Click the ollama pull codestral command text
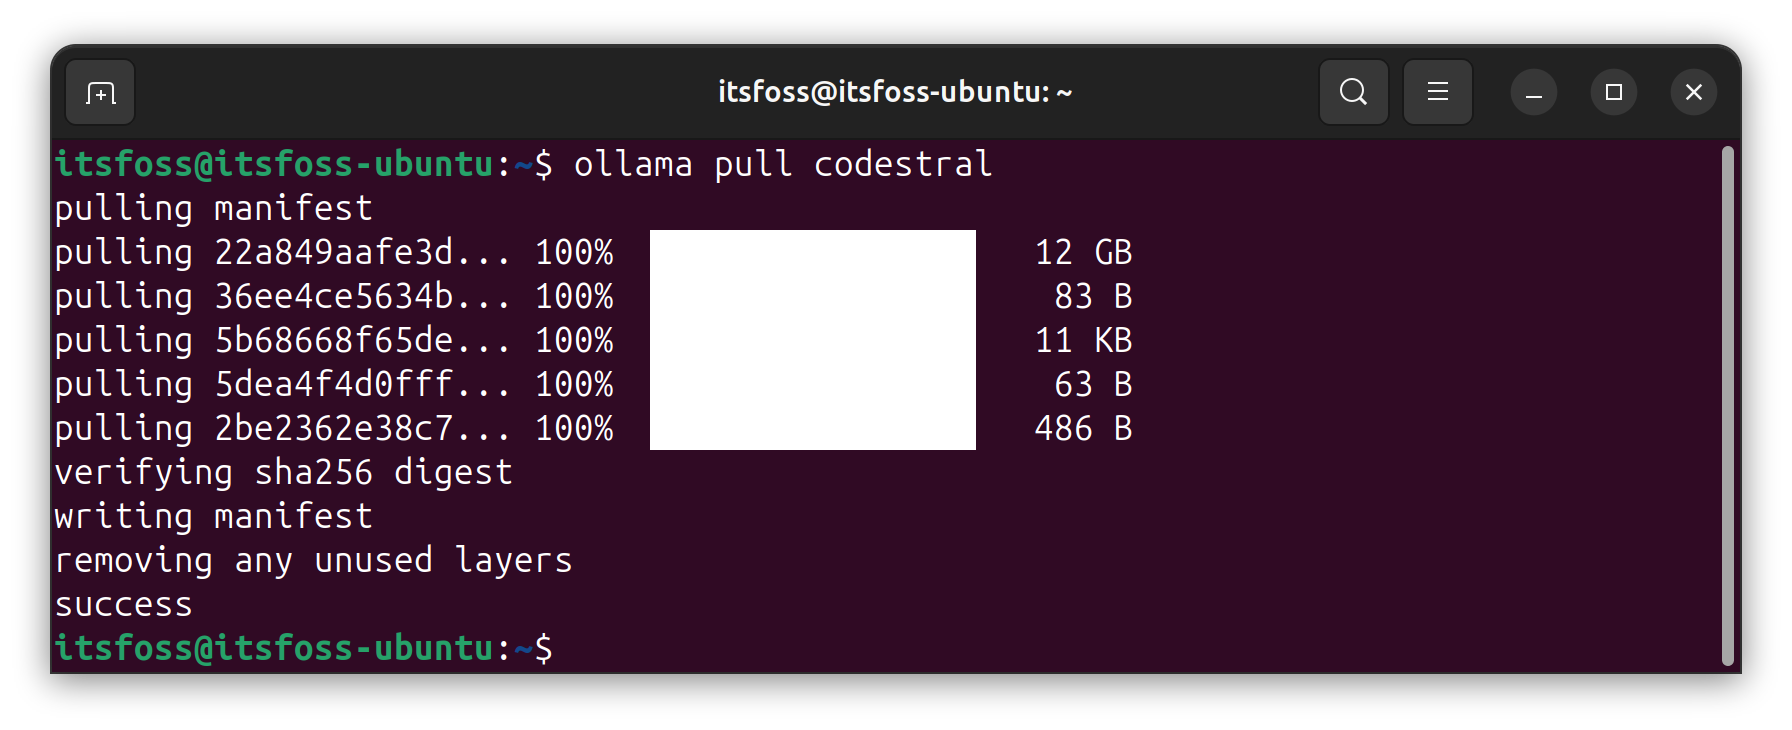This screenshot has height=730, width=1792. point(783,163)
